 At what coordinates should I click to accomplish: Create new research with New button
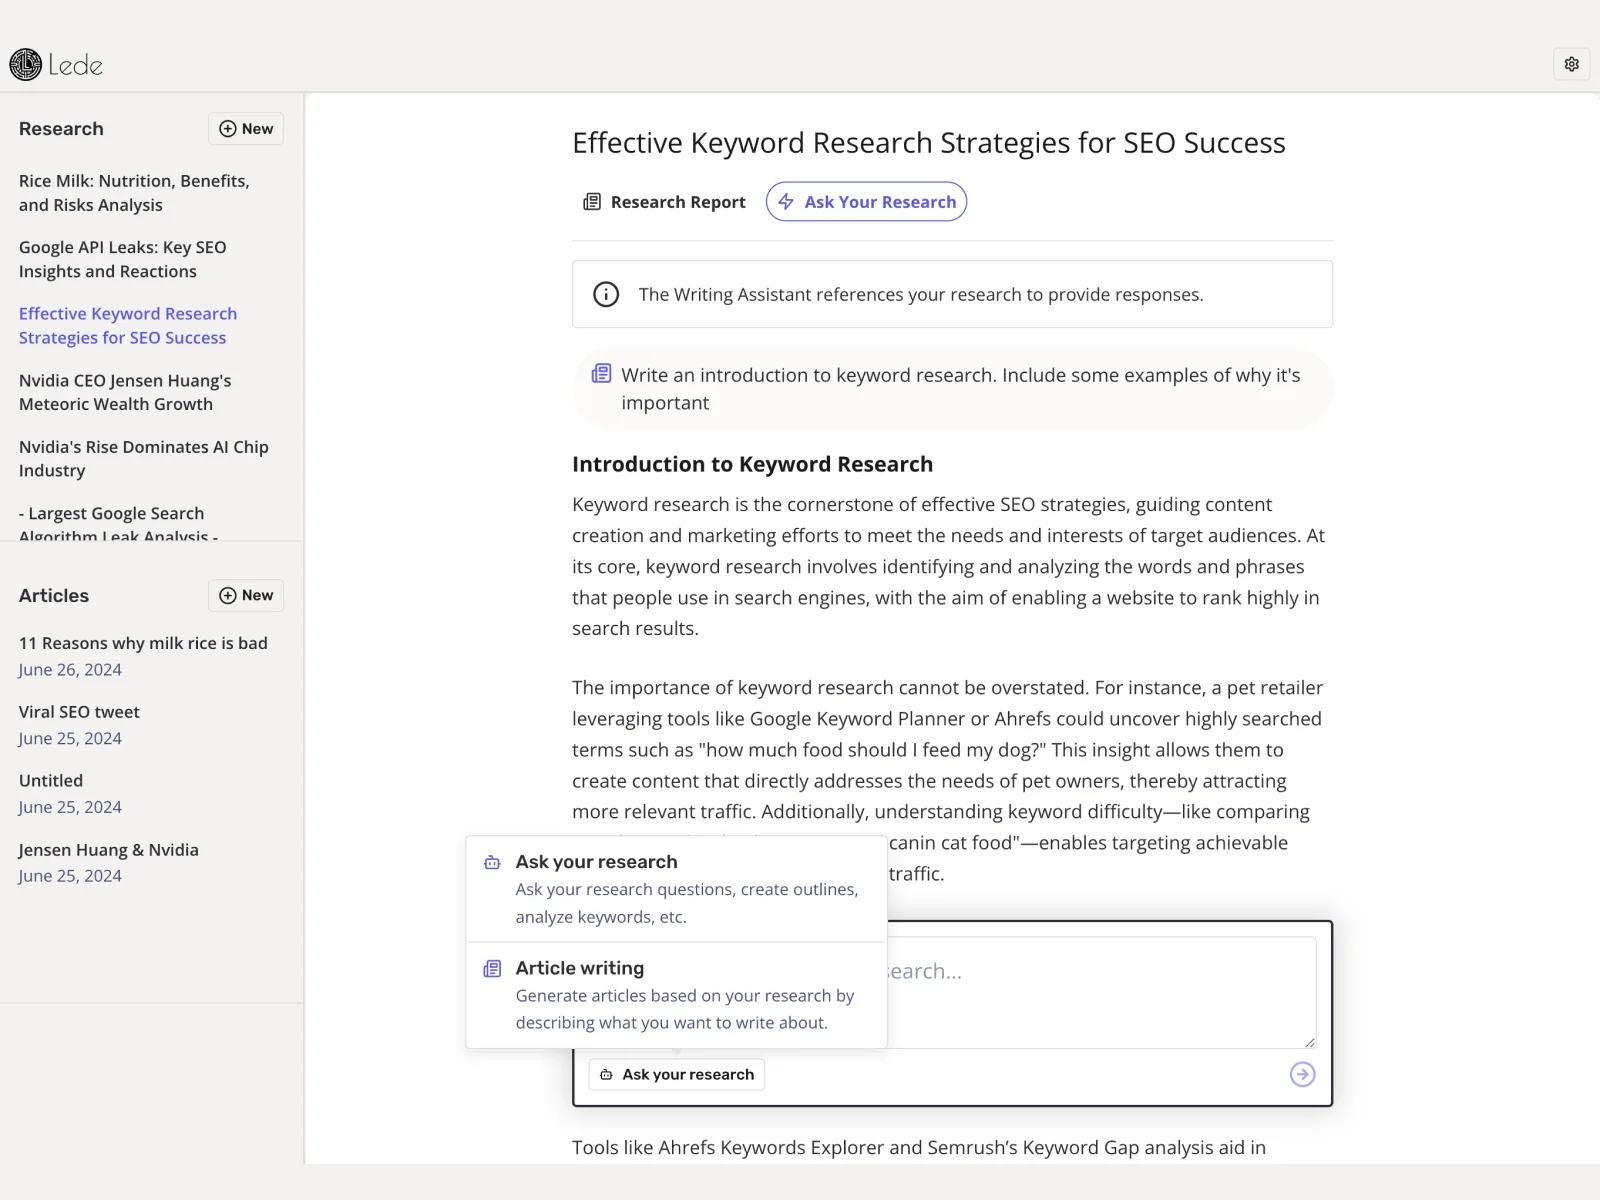(x=246, y=129)
